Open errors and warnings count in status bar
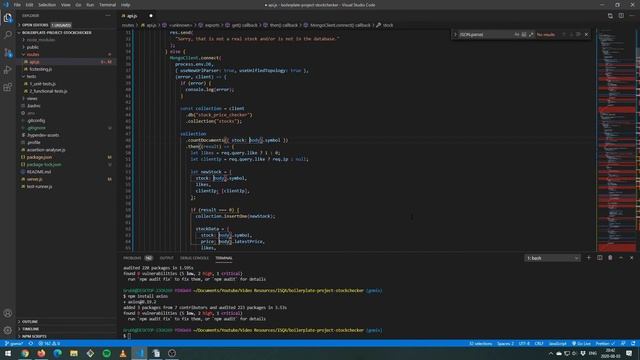Image resolution: width=640 pixels, height=360 pixels. pyautogui.click(x=49, y=344)
